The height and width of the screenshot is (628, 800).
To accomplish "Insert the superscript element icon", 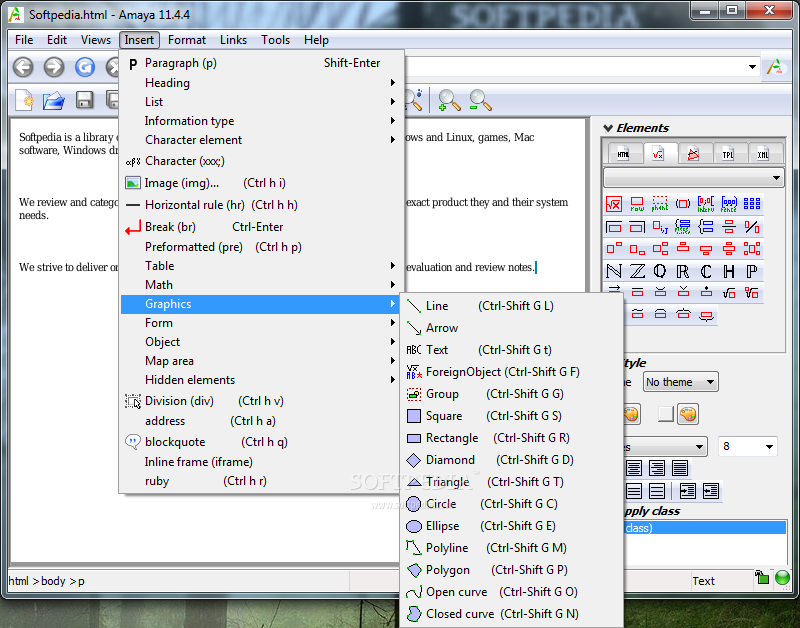I will [614, 248].
